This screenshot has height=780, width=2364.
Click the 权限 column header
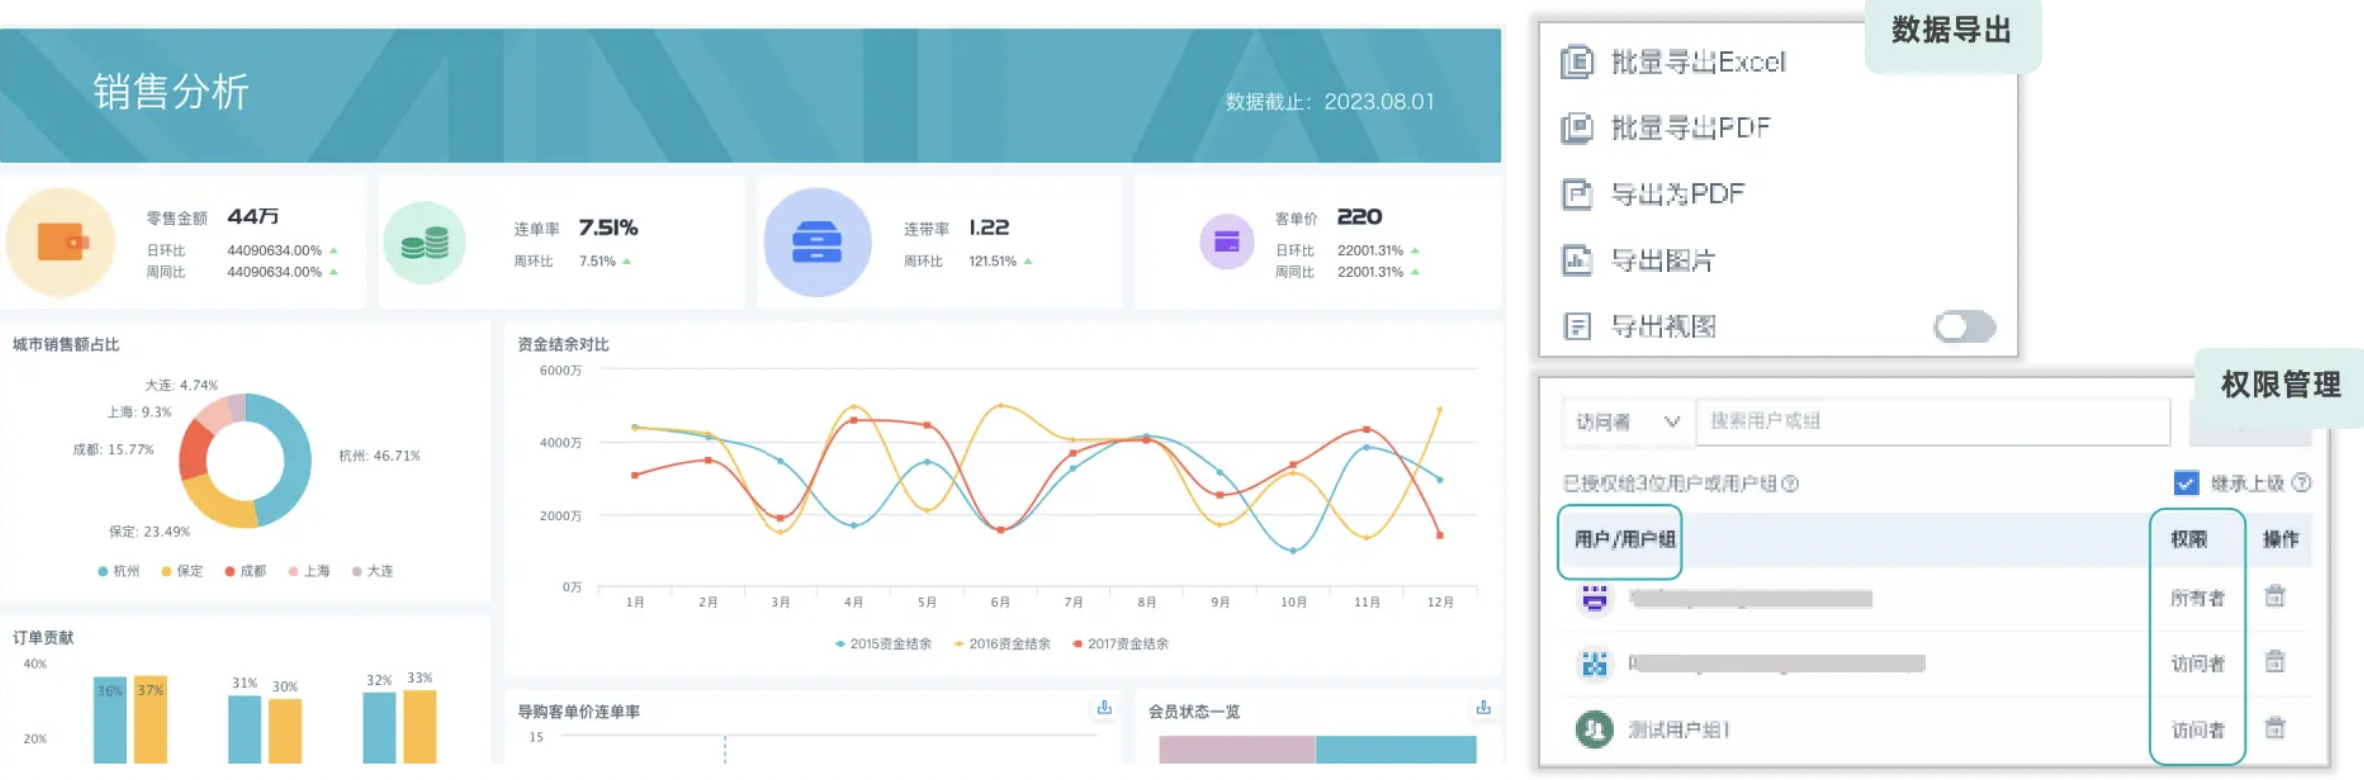[x=2188, y=540]
